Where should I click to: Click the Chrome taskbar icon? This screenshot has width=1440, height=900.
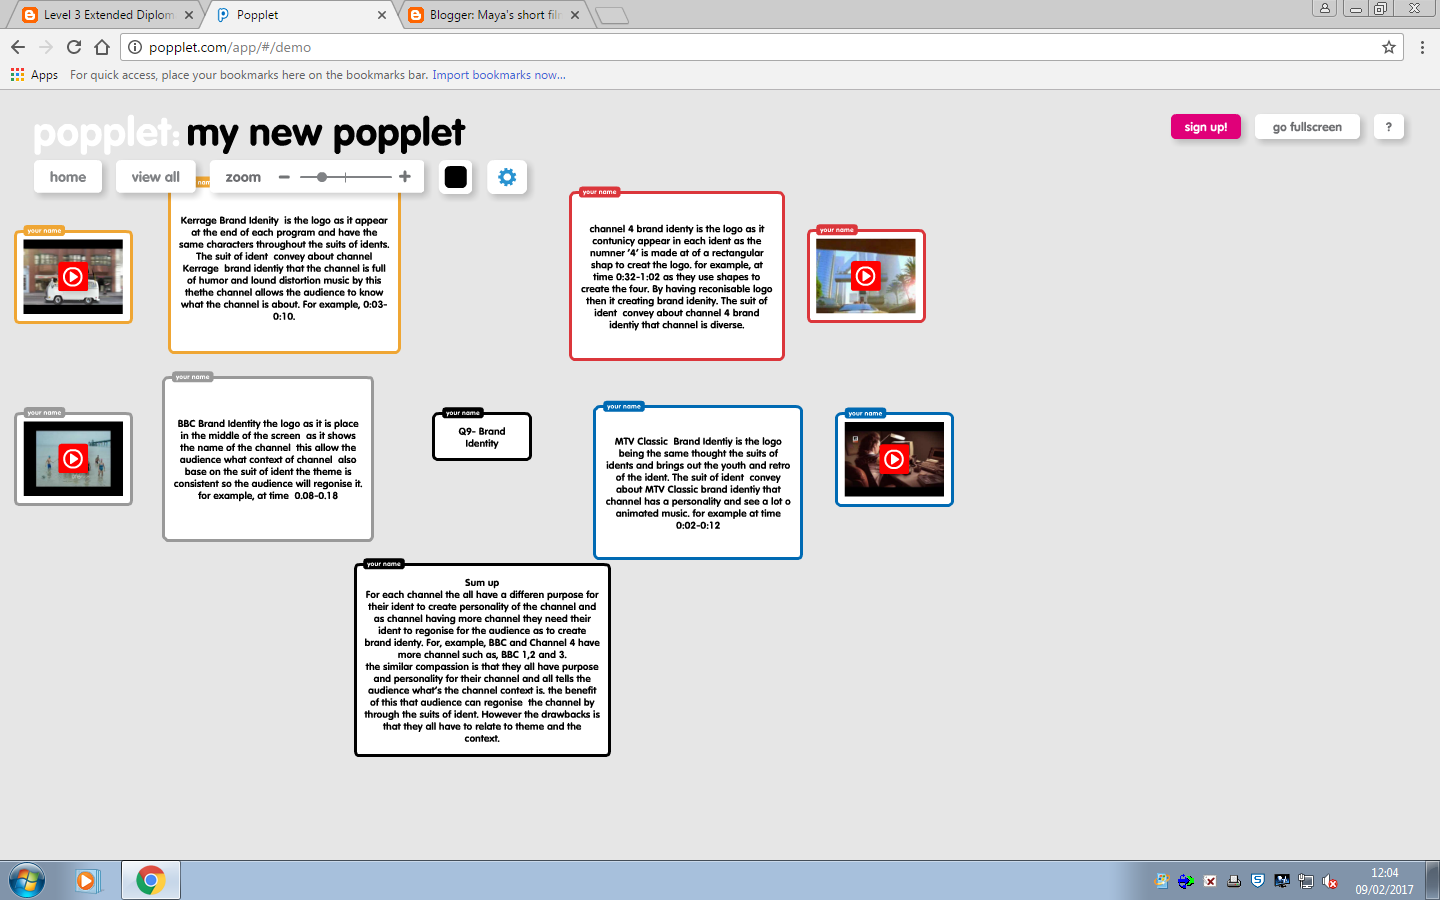151,881
